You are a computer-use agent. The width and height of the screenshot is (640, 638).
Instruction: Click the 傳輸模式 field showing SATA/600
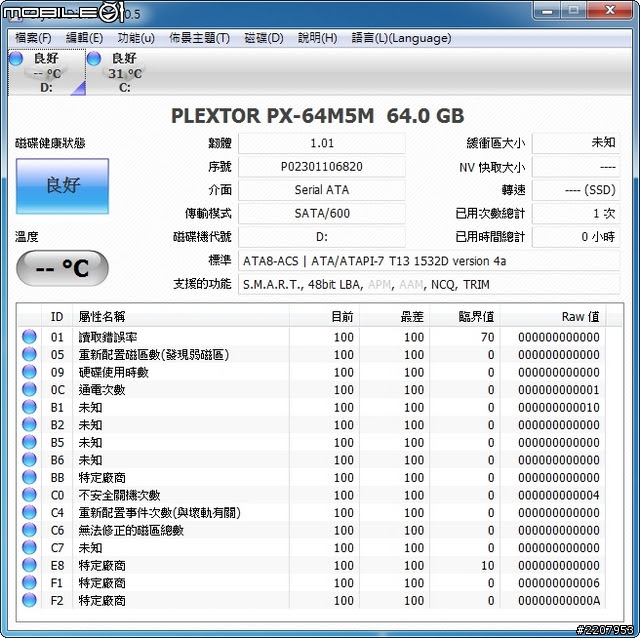[x=322, y=213]
